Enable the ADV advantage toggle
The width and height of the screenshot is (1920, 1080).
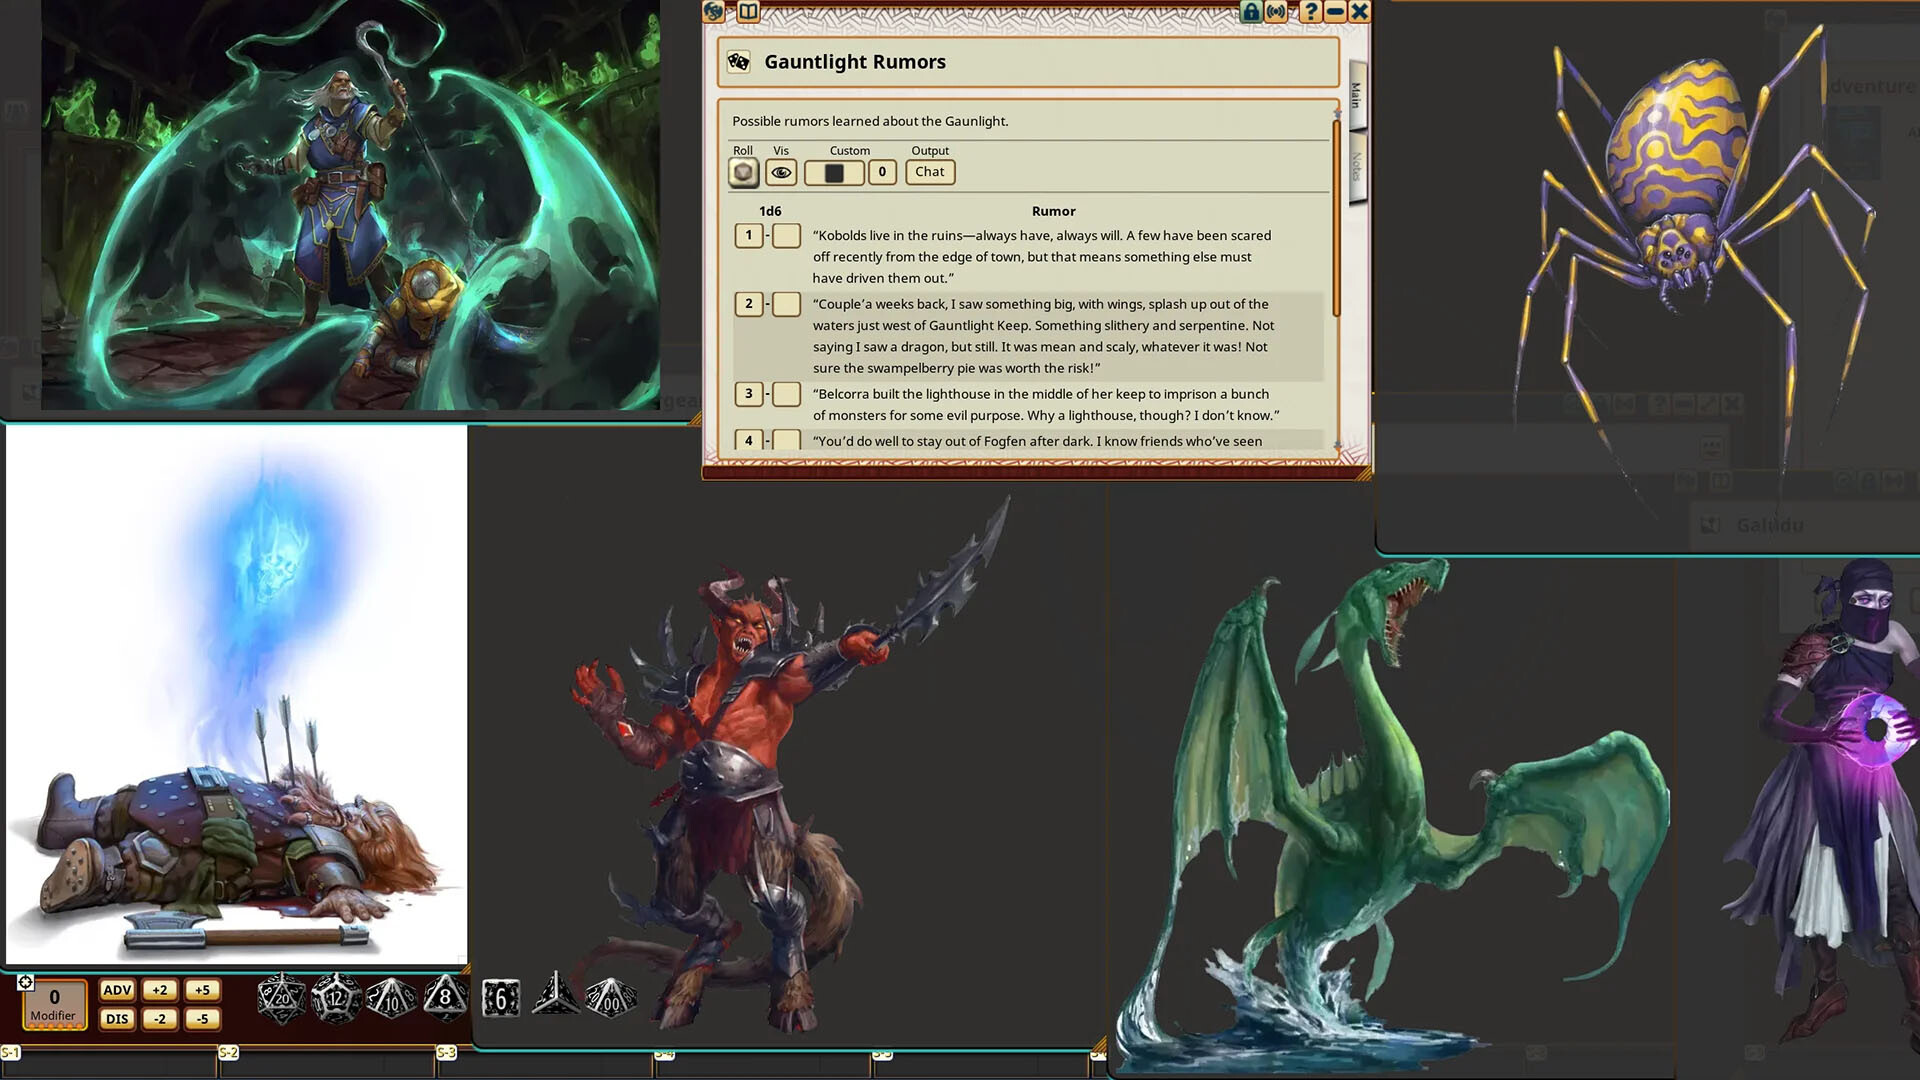(117, 990)
